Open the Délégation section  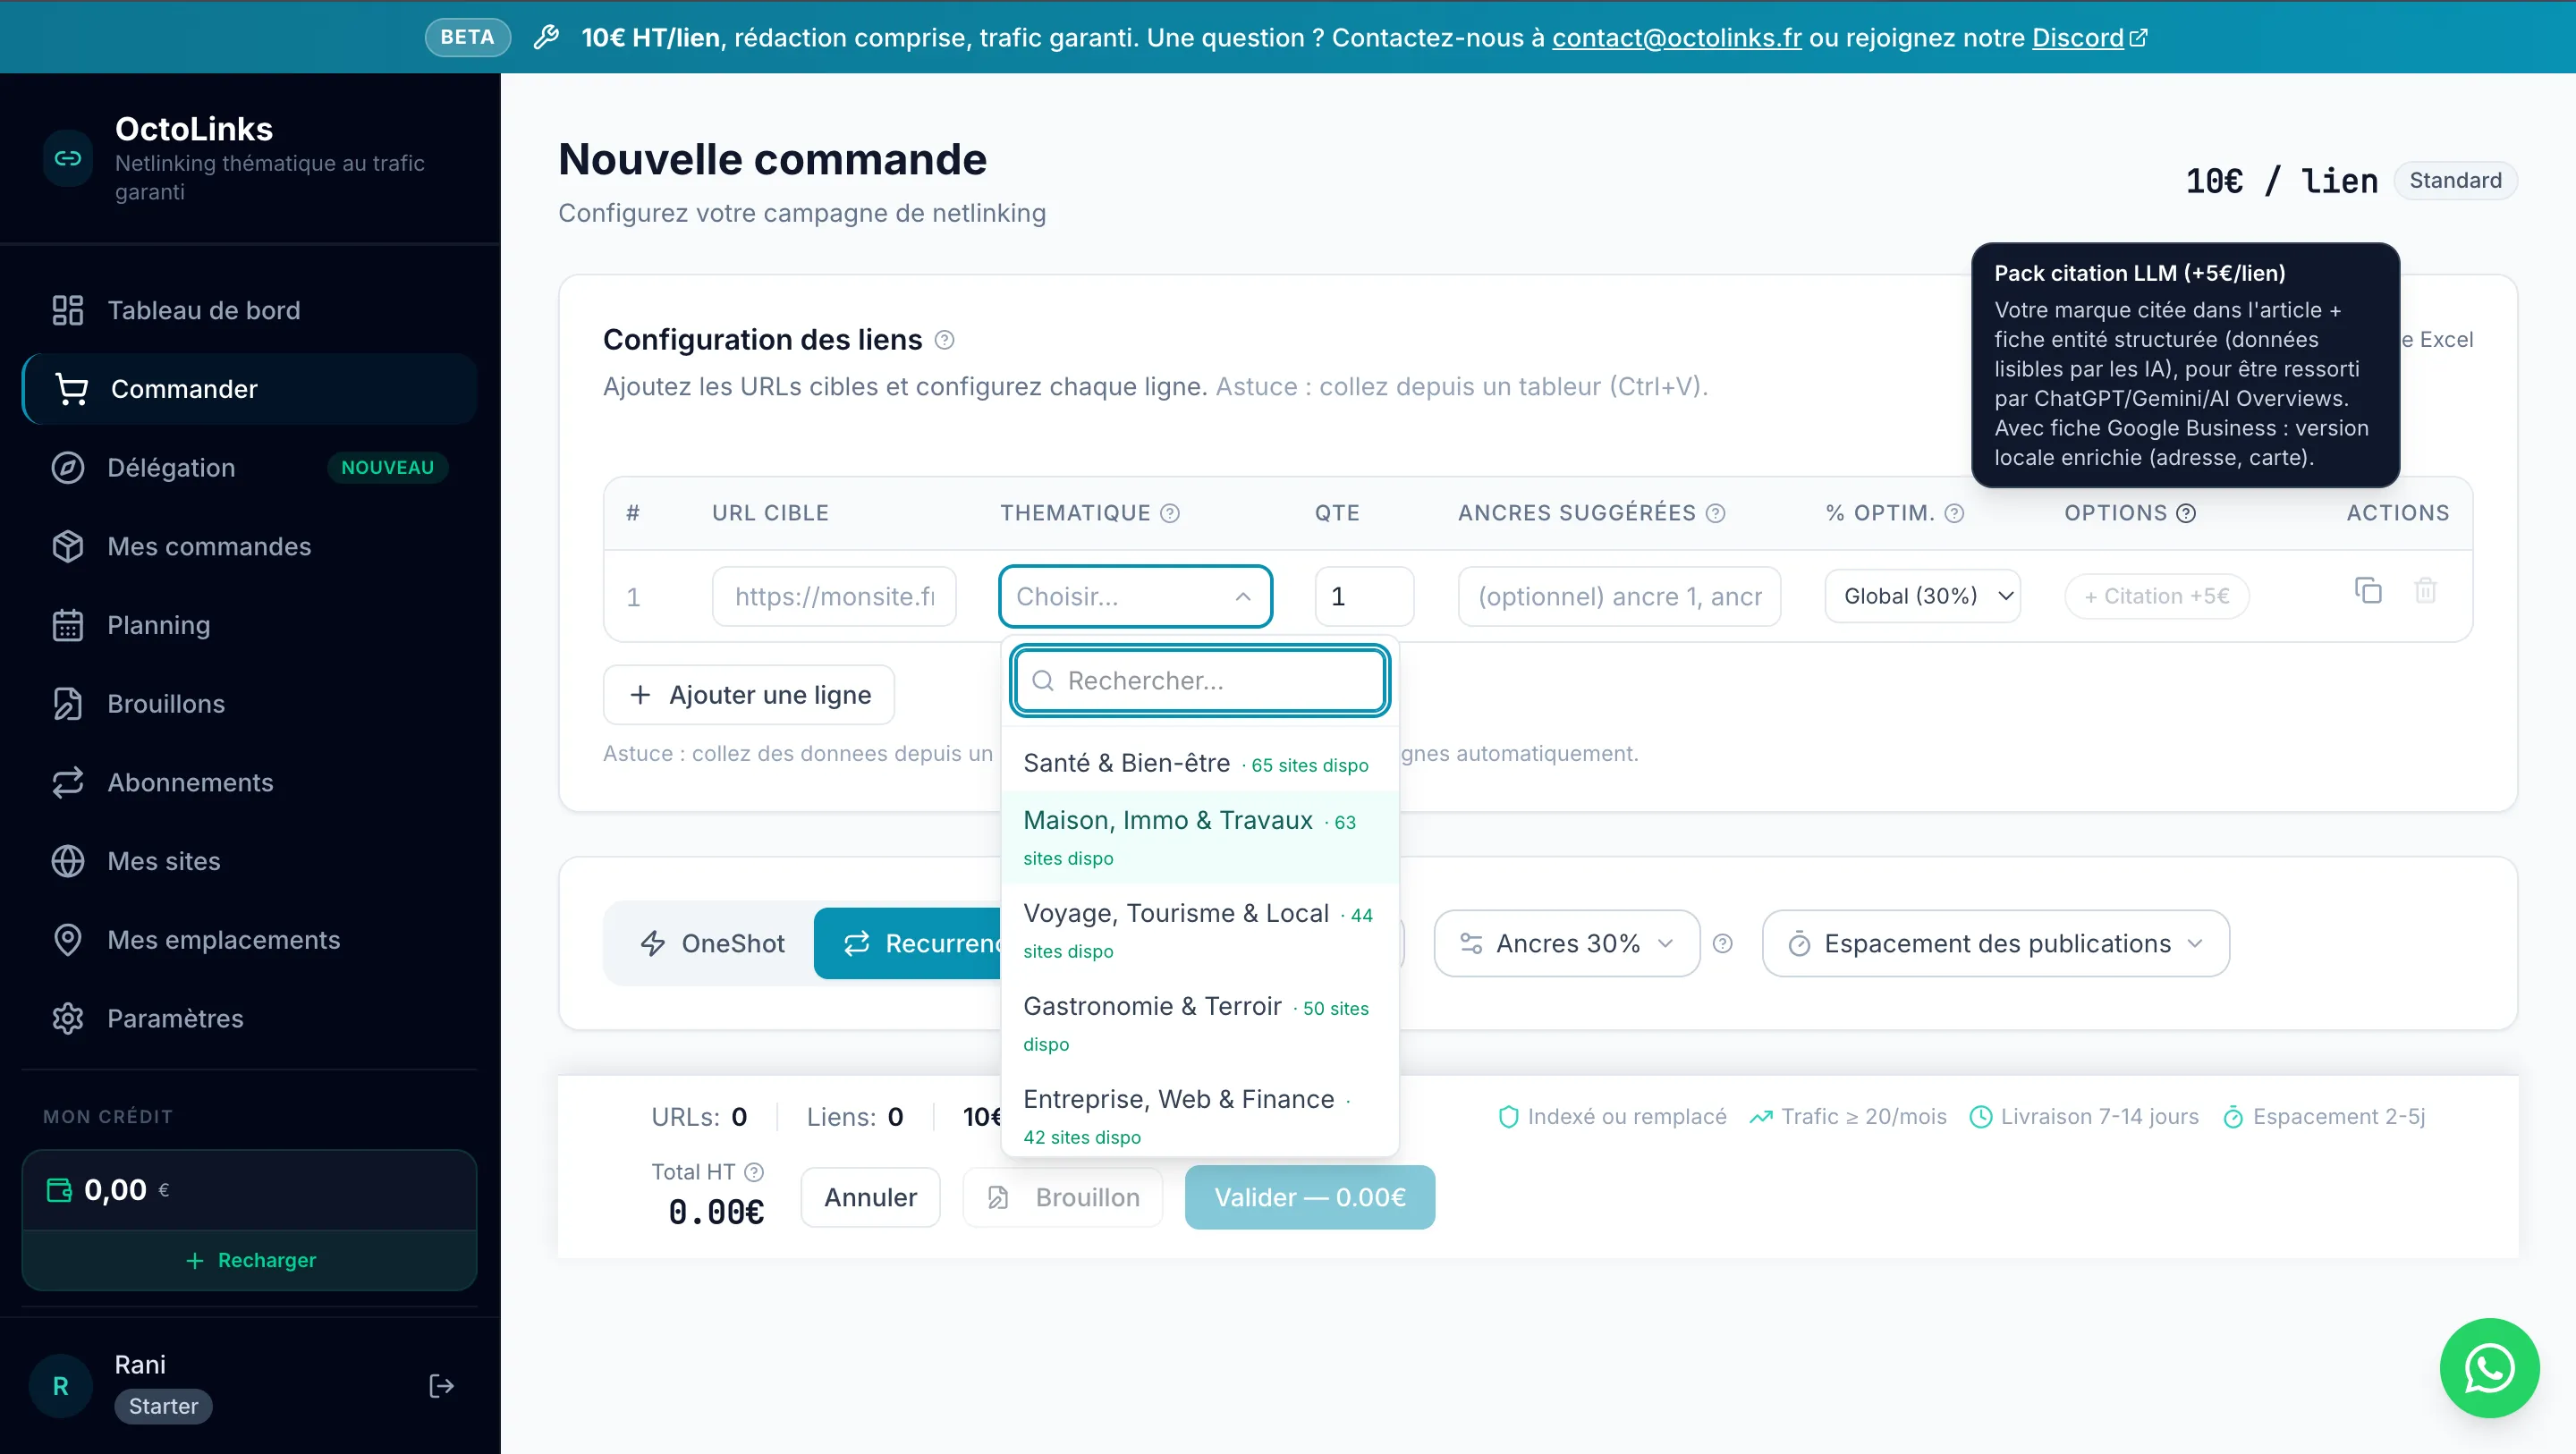tap(249, 467)
